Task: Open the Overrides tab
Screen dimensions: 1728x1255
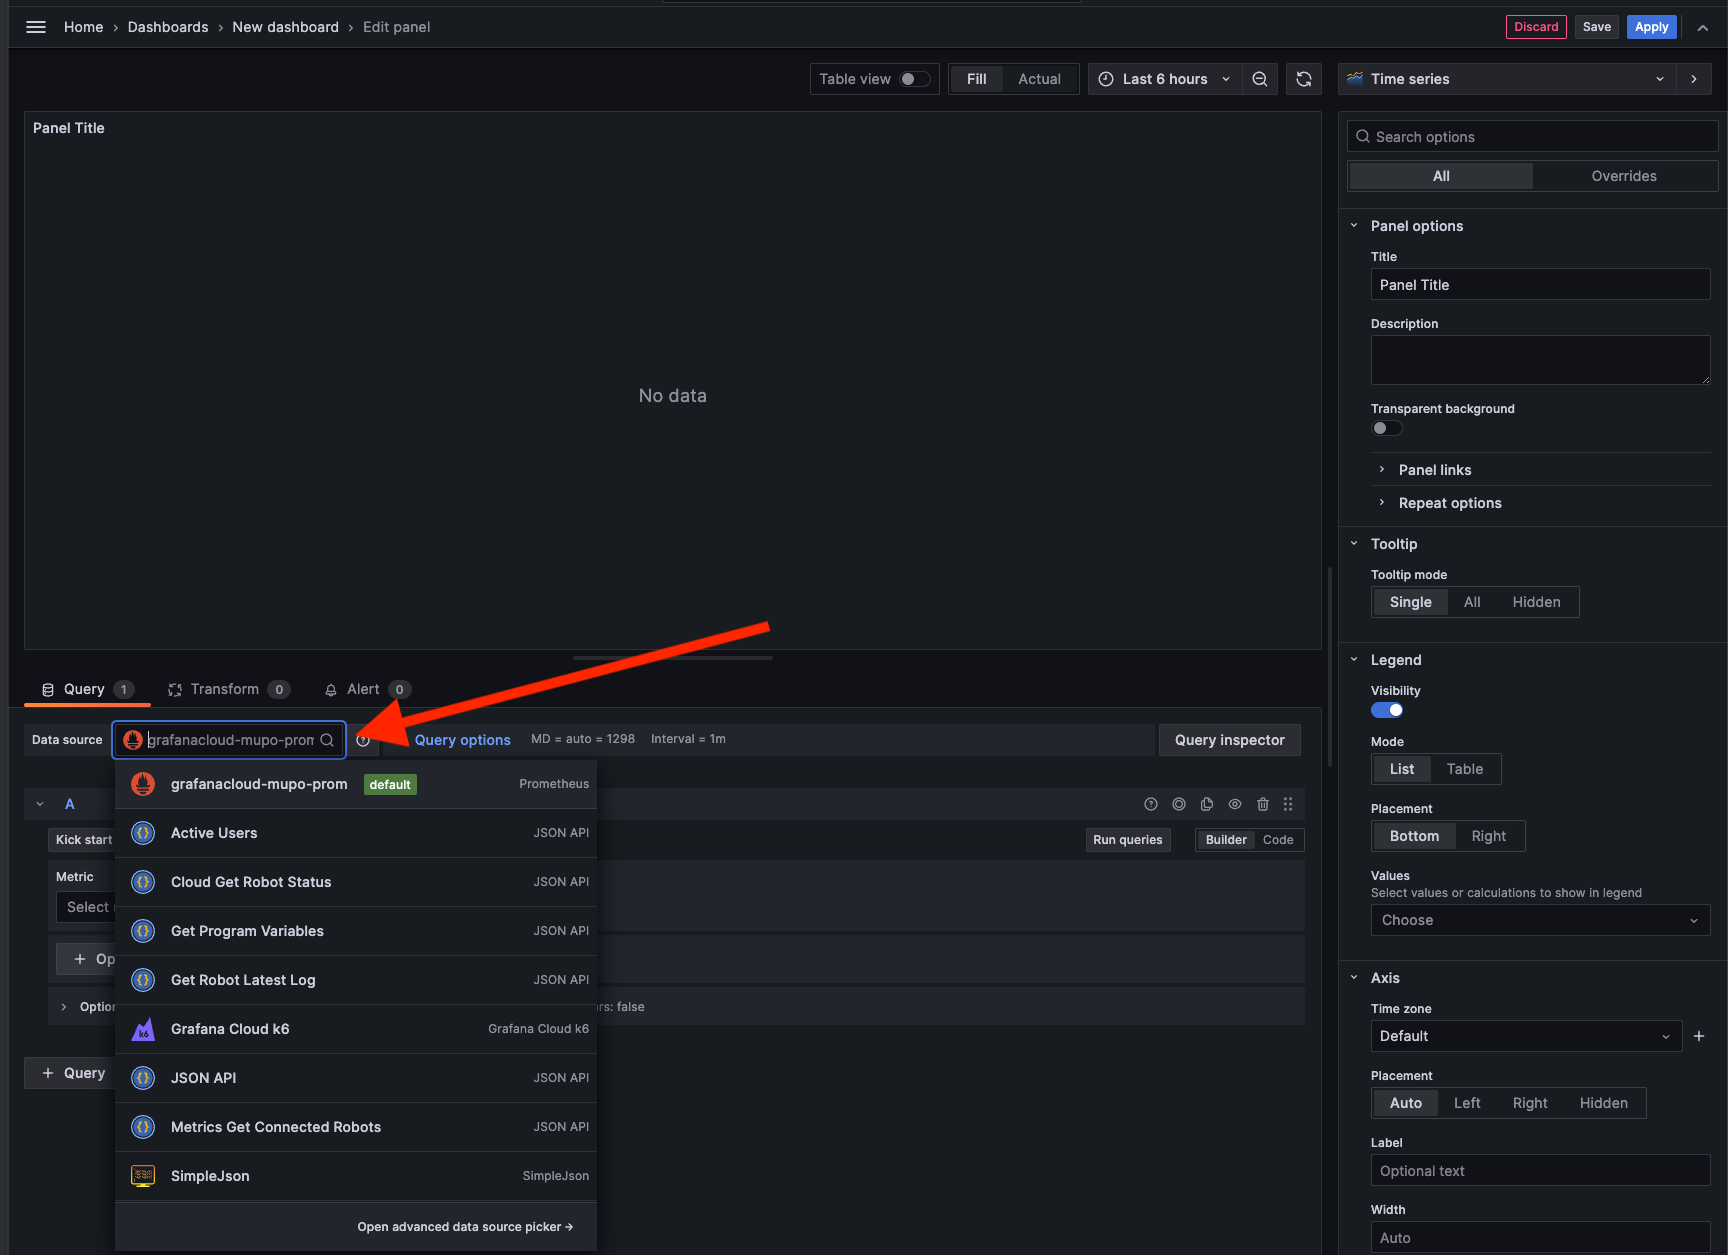Action: pos(1624,176)
